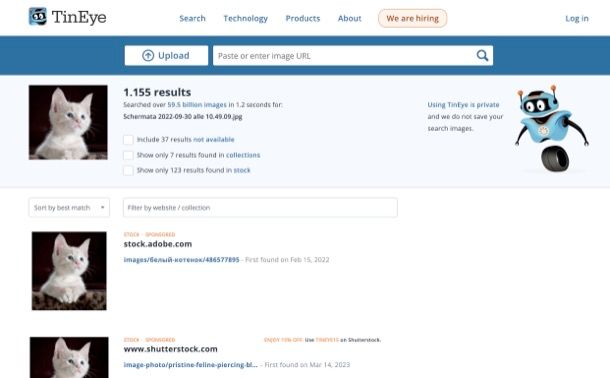This screenshot has width=610, height=378.
Task: Check Show only 7 results in collections
Action: 128,155
